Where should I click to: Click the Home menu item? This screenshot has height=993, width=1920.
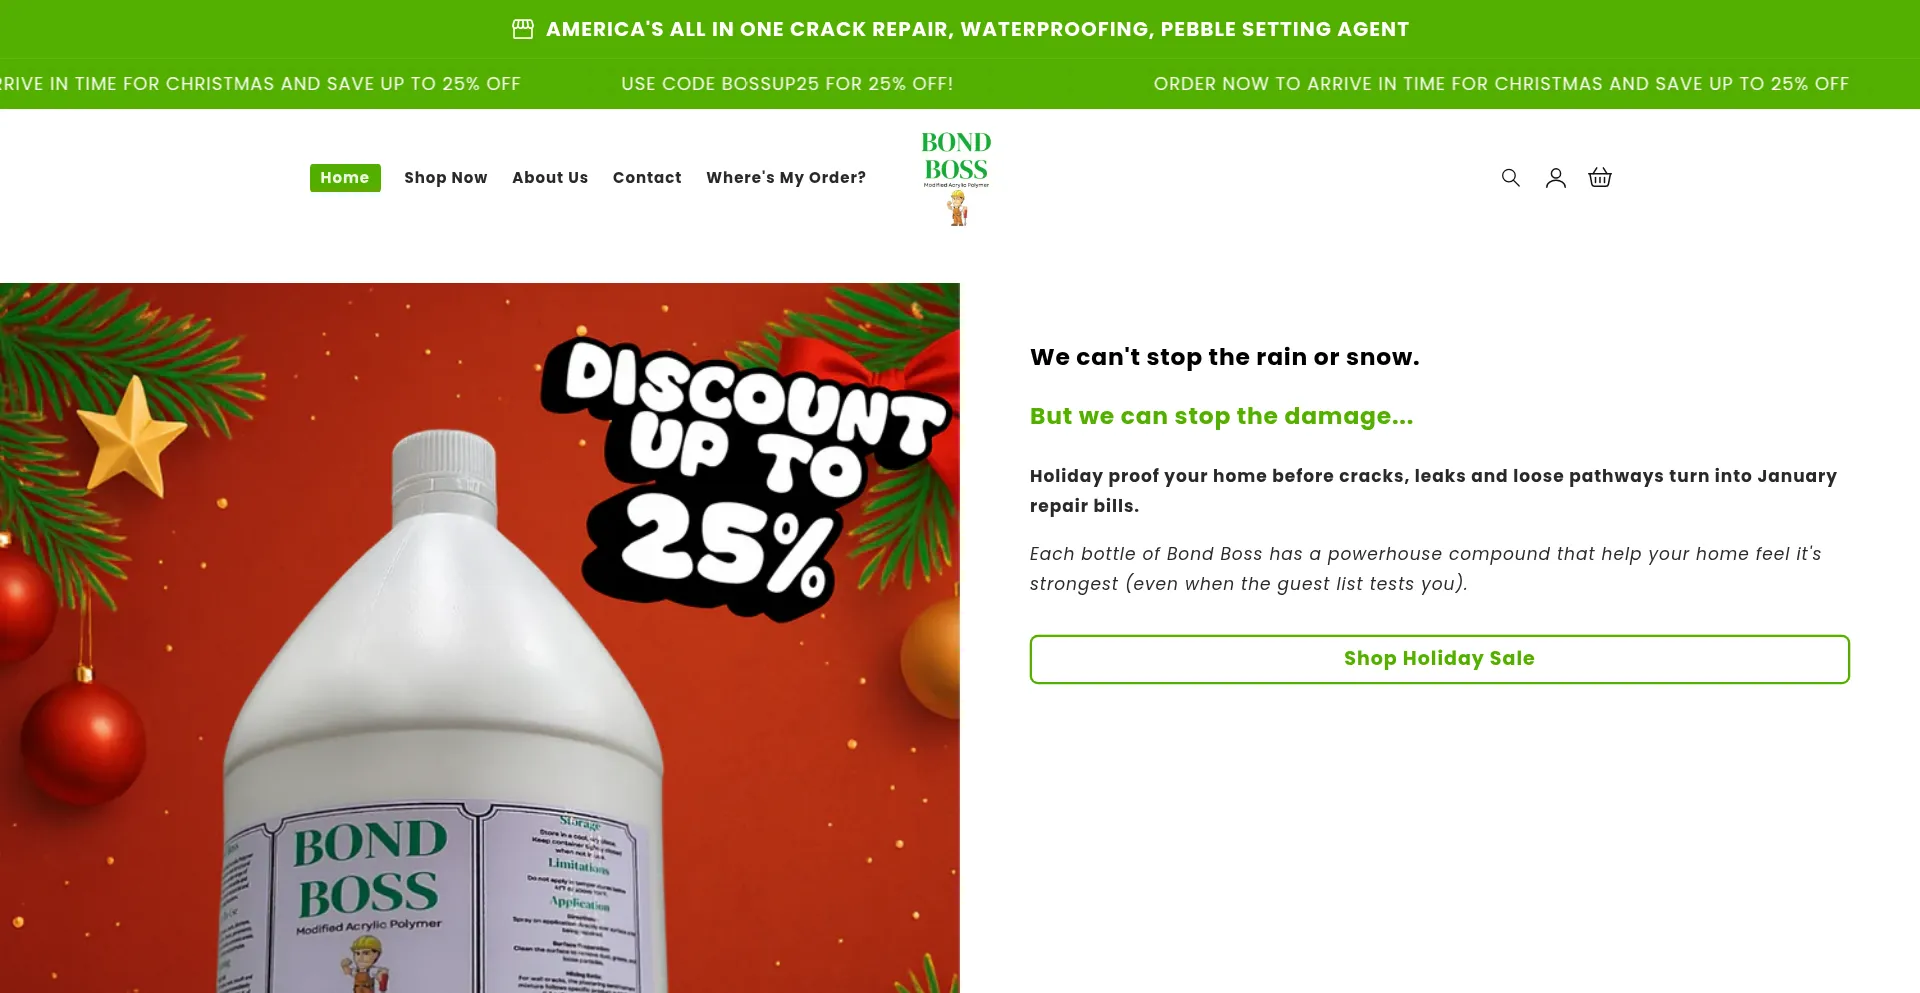pyautogui.click(x=345, y=178)
